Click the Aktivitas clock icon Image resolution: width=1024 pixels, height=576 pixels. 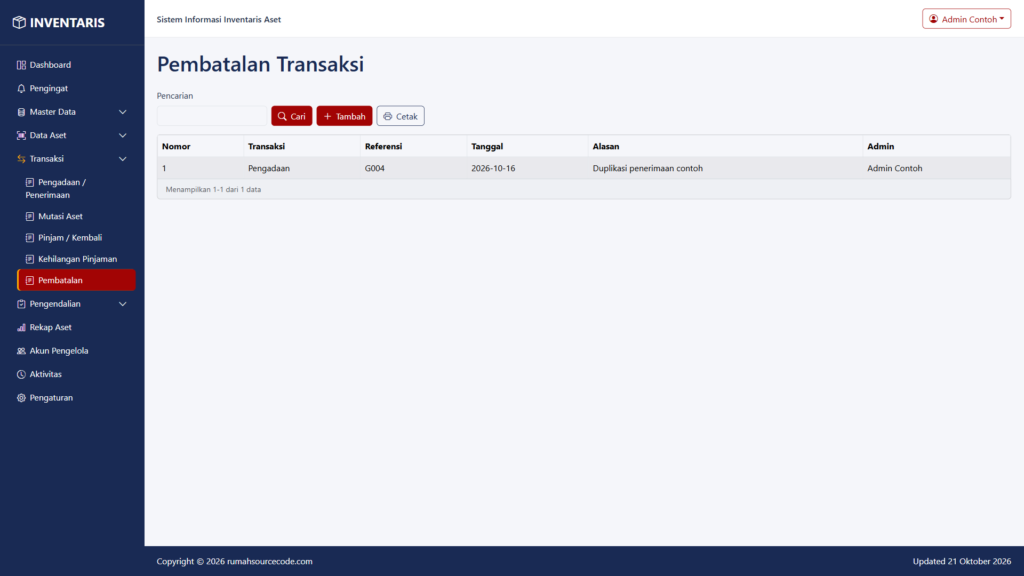21,374
